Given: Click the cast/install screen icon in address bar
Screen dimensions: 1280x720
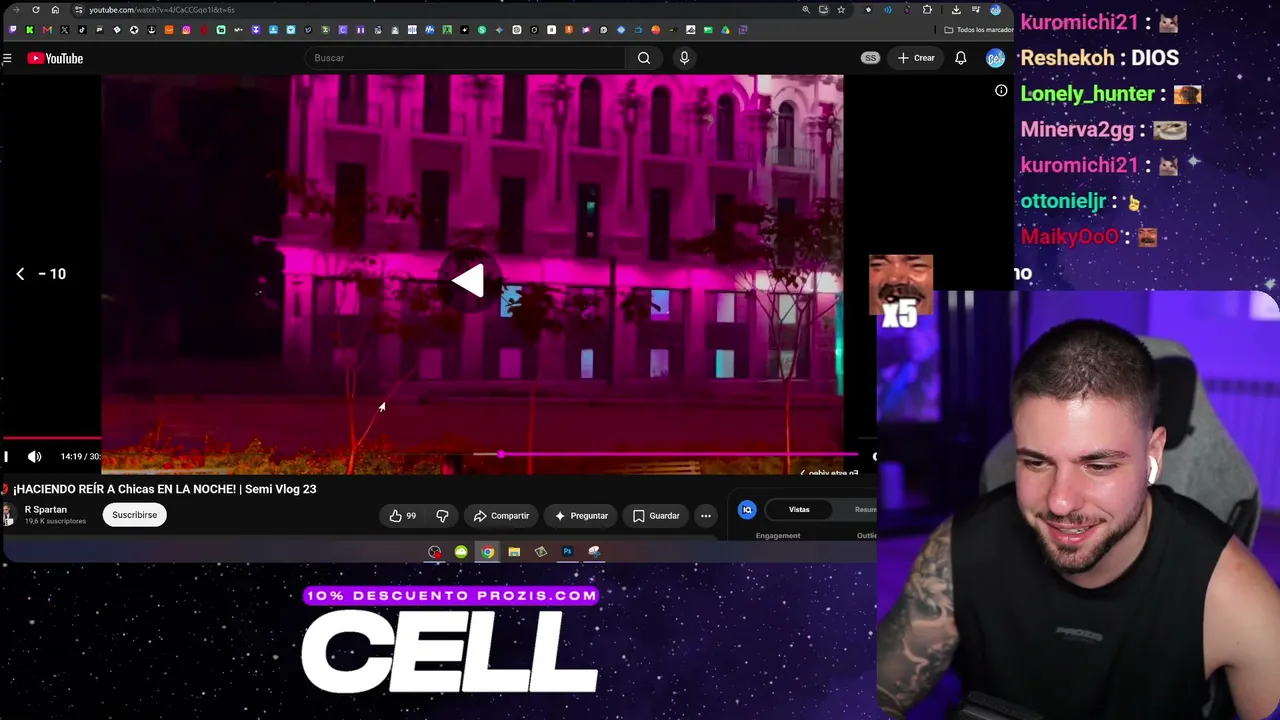Looking at the screenshot, I should (x=823, y=10).
